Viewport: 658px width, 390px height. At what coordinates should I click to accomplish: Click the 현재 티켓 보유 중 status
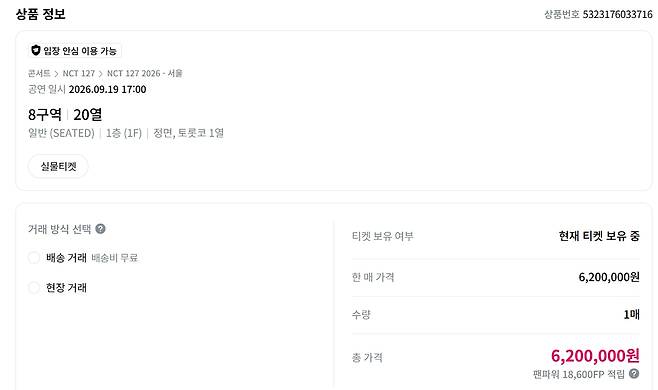tap(599, 236)
